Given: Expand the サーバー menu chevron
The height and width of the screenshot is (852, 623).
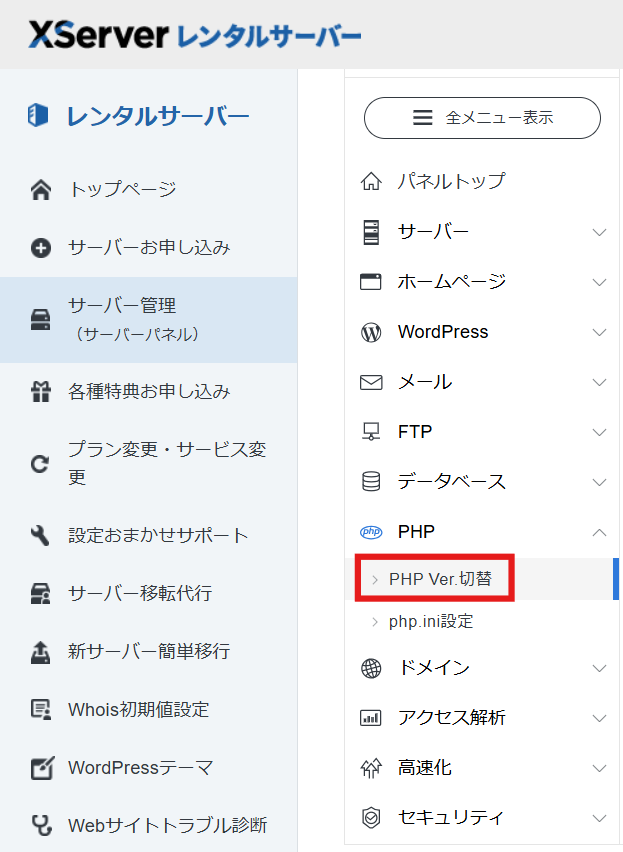Looking at the screenshot, I should point(599,232).
